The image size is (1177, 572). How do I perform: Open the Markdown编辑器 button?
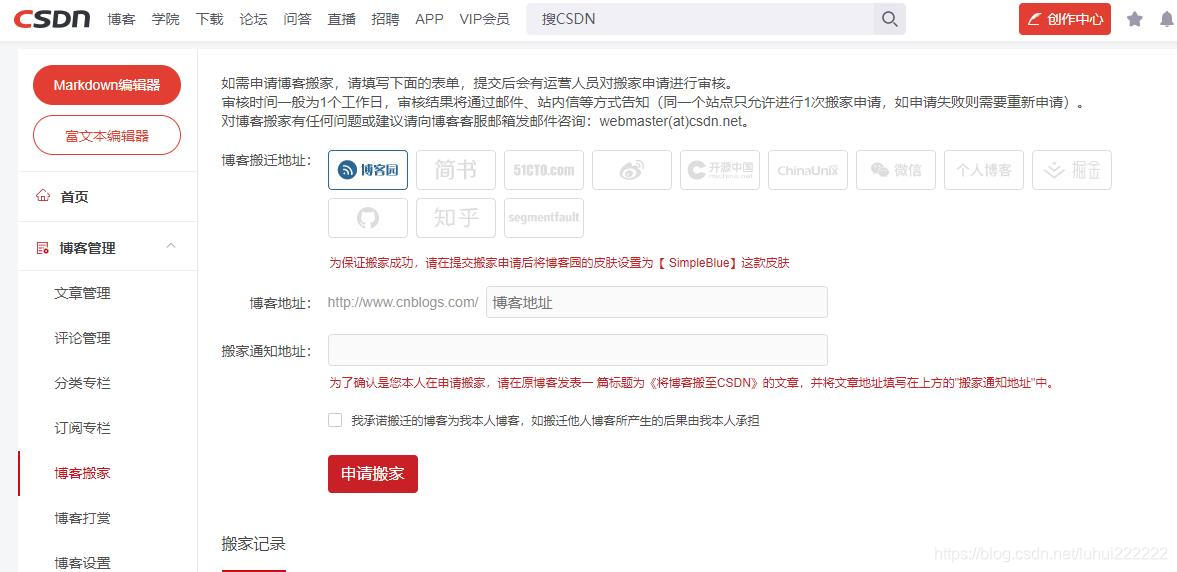[107, 85]
